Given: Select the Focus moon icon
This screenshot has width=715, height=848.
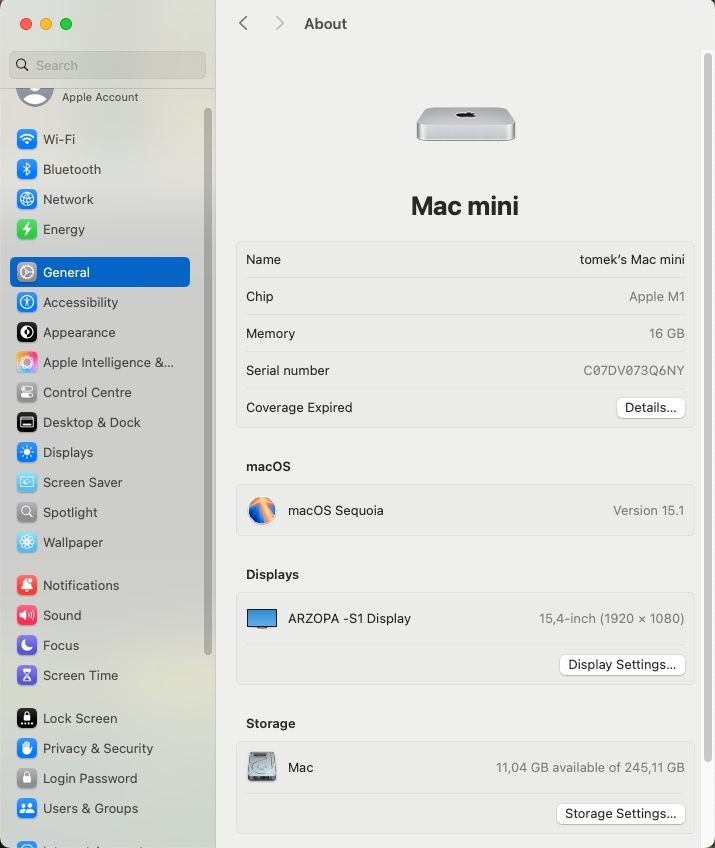Looking at the screenshot, I should point(27,645).
